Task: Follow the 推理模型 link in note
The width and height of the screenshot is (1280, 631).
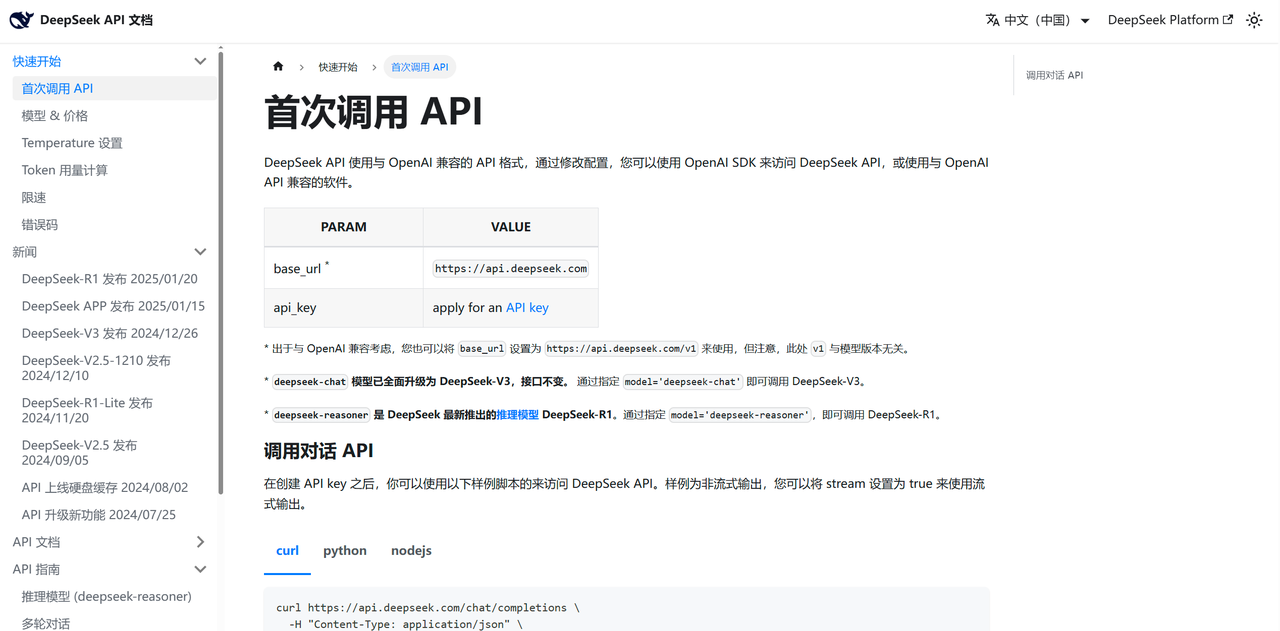Action: [517, 414]
